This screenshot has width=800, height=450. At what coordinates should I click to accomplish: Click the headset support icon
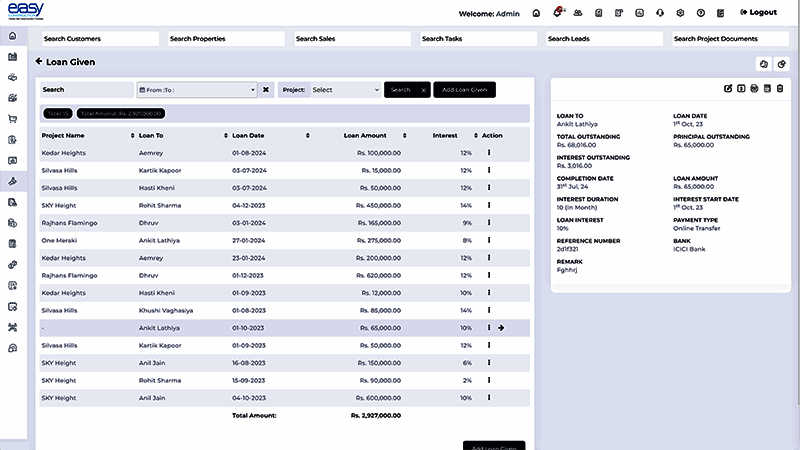tap(660, 13)
